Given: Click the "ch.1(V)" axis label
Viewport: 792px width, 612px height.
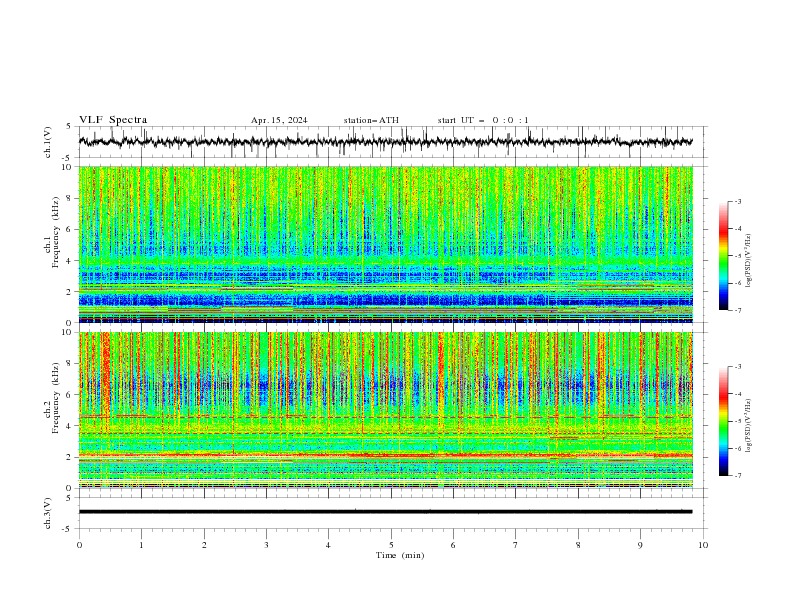Looking at the screenshot, I should (x=48, y=142).
